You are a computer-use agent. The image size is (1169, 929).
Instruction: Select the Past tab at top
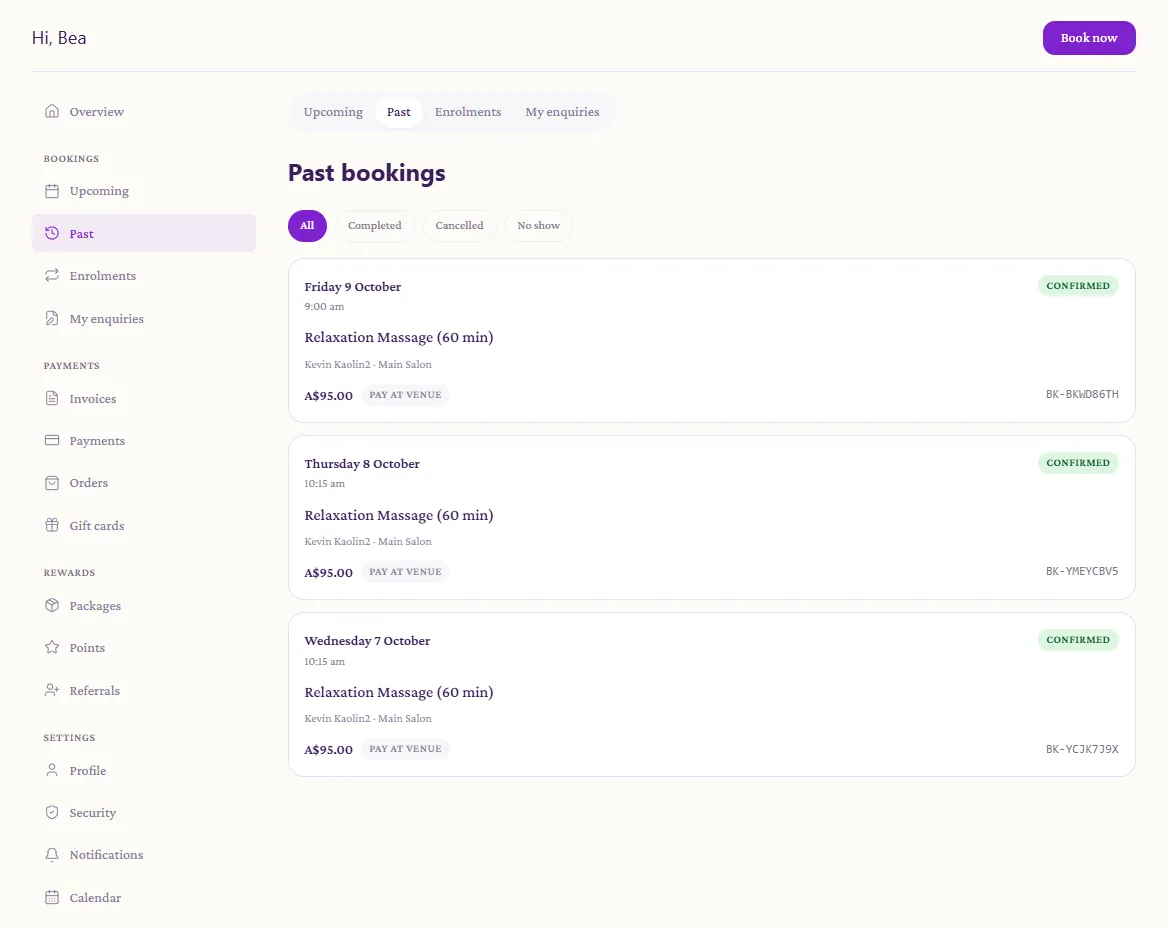399,112
